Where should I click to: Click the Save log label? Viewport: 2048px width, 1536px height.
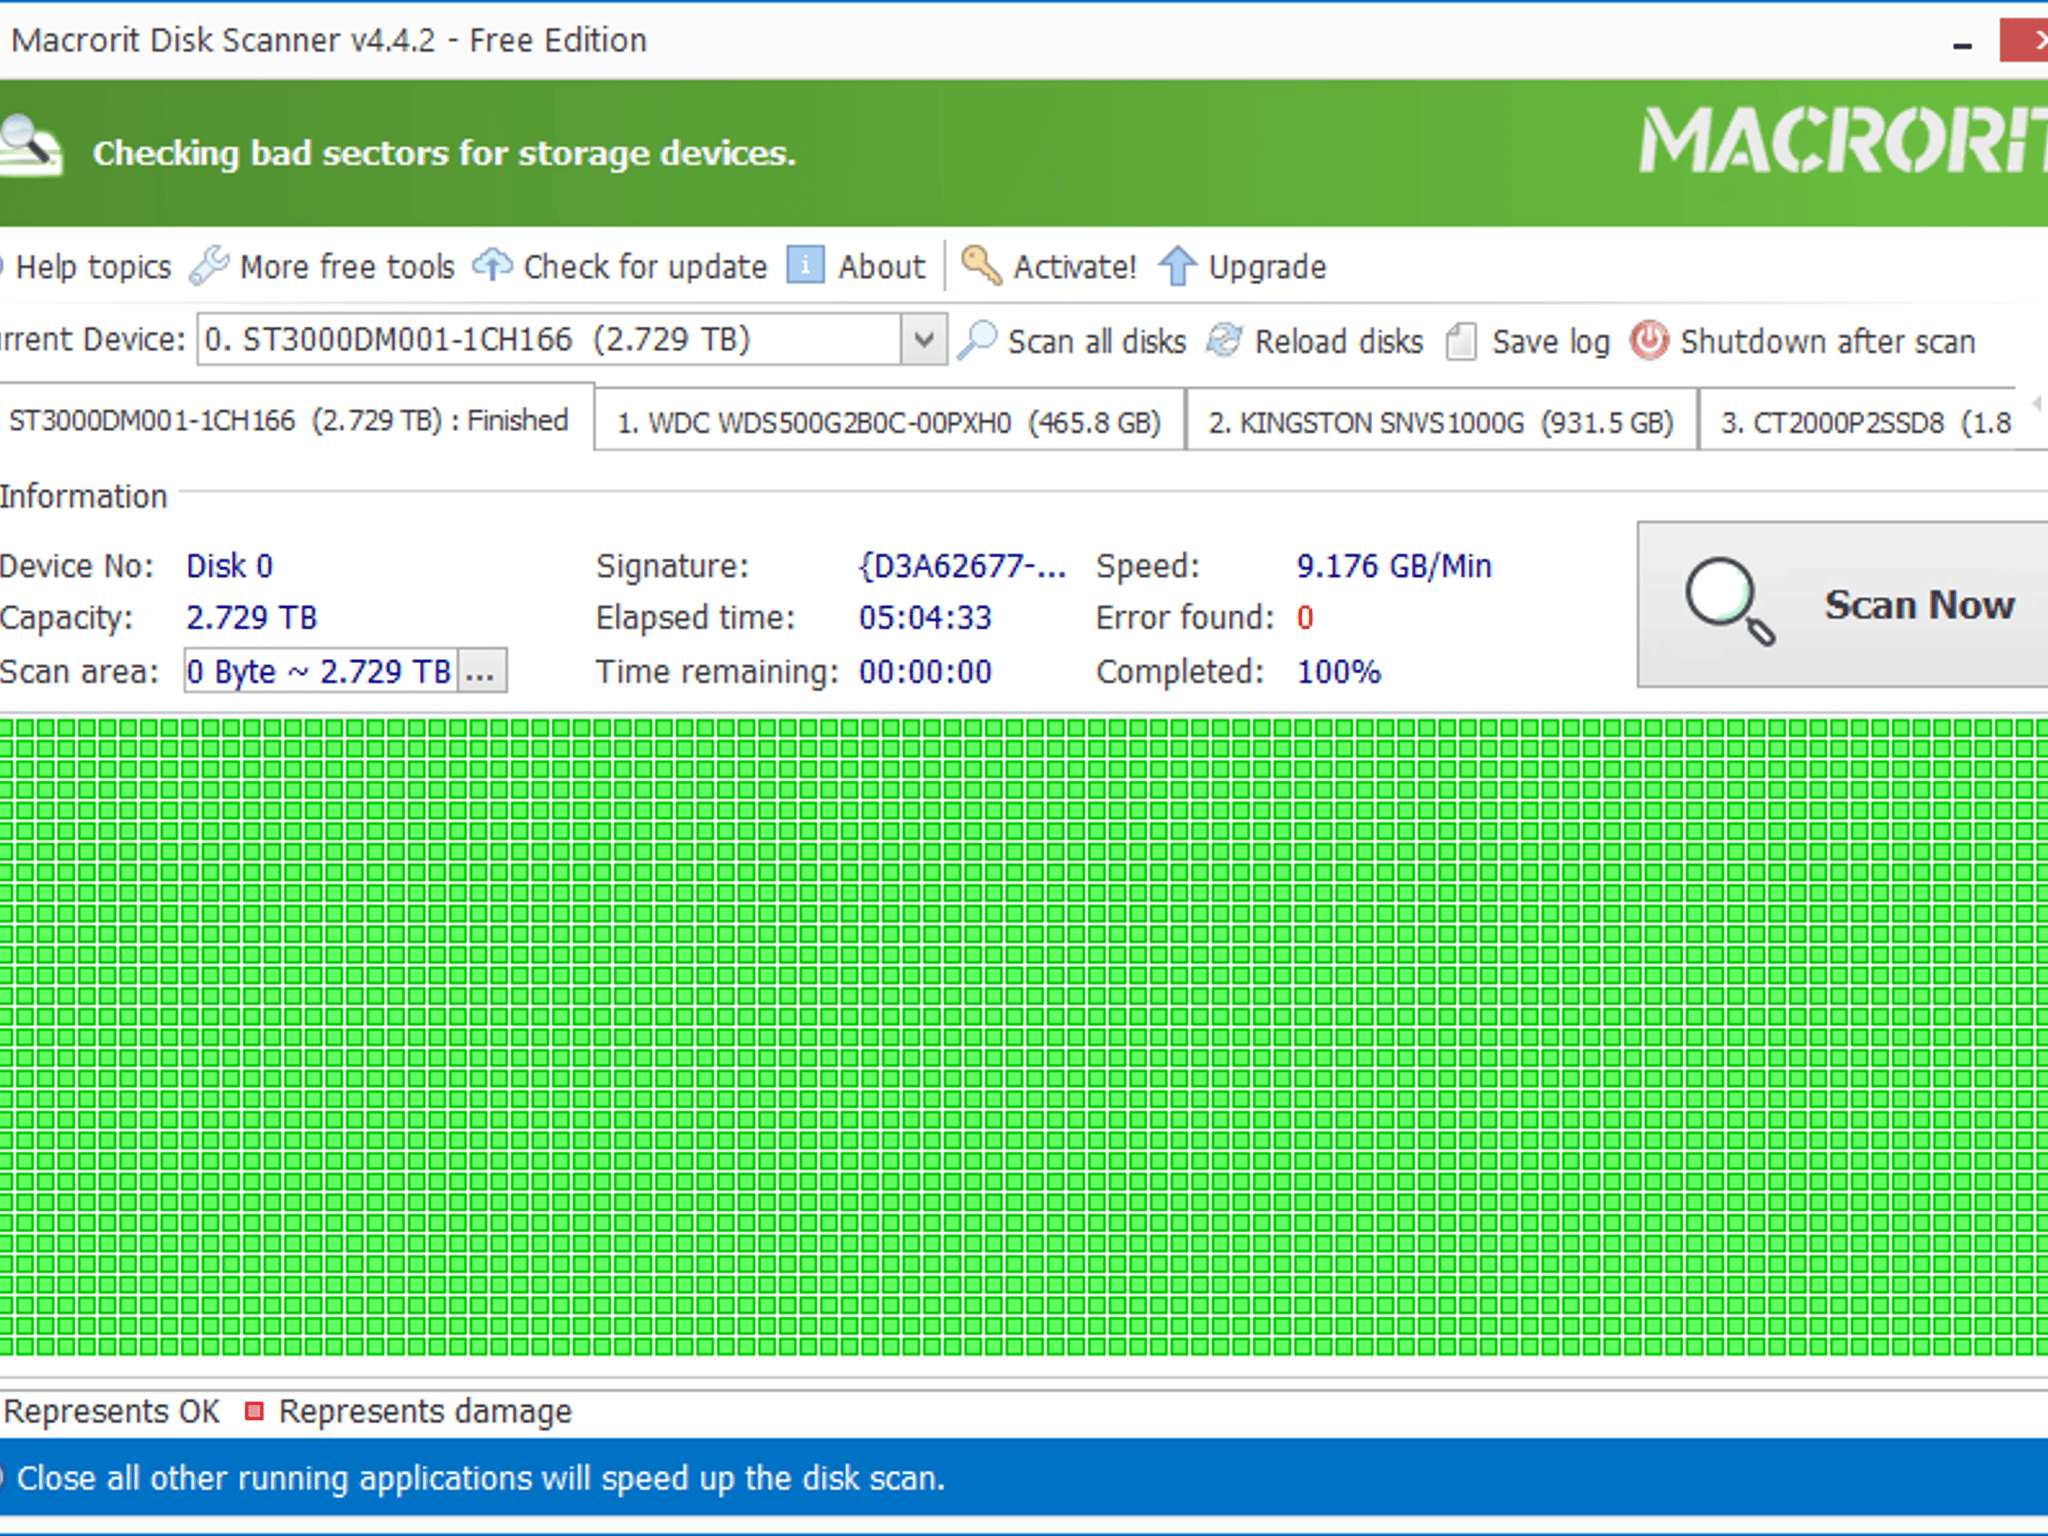1551,341
